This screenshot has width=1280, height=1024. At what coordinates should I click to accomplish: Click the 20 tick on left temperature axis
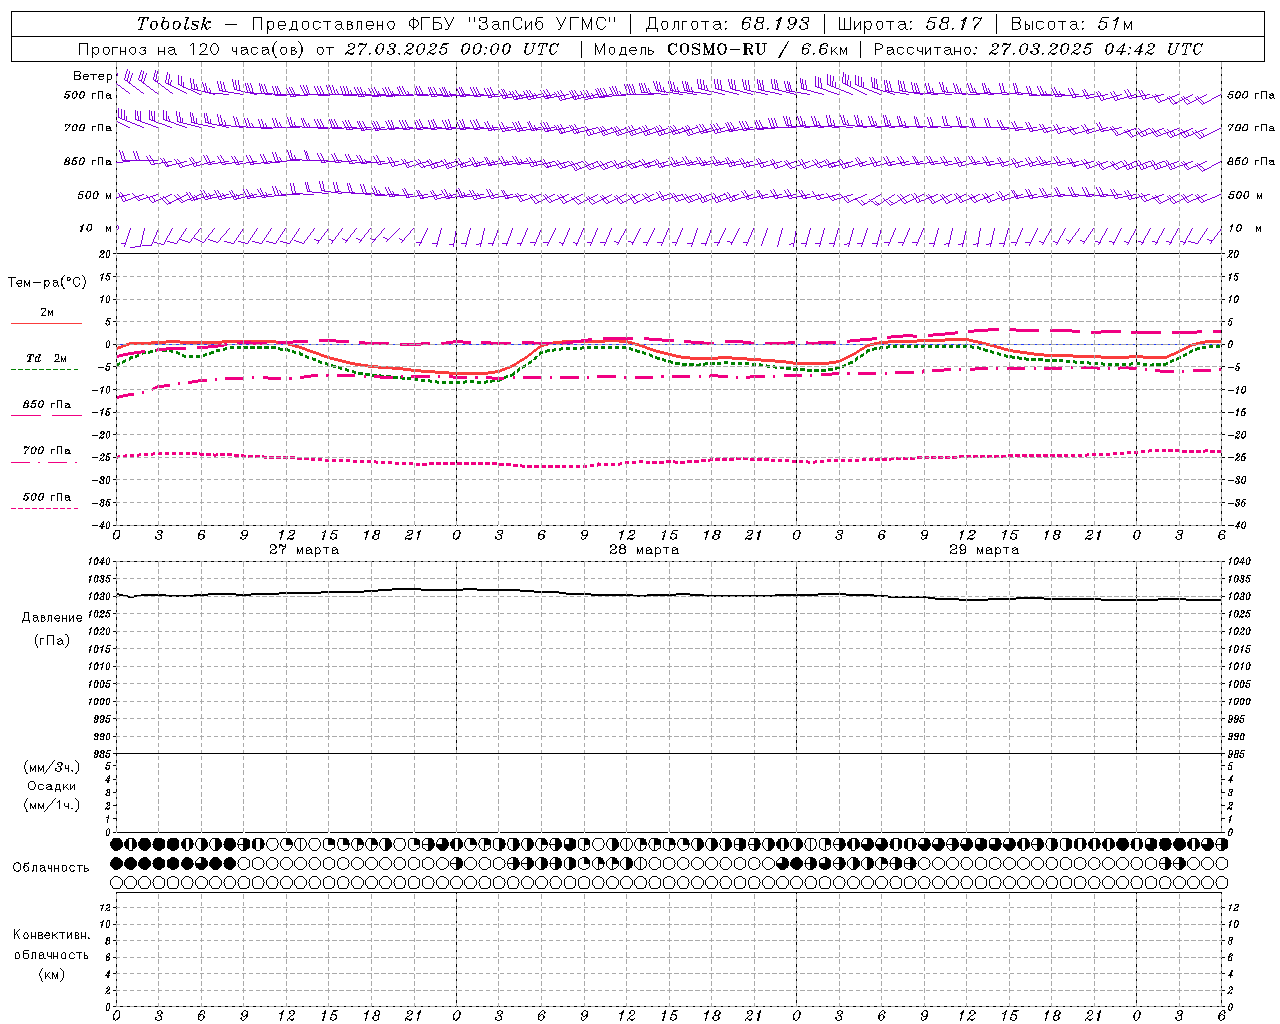[x=107, y=254]
